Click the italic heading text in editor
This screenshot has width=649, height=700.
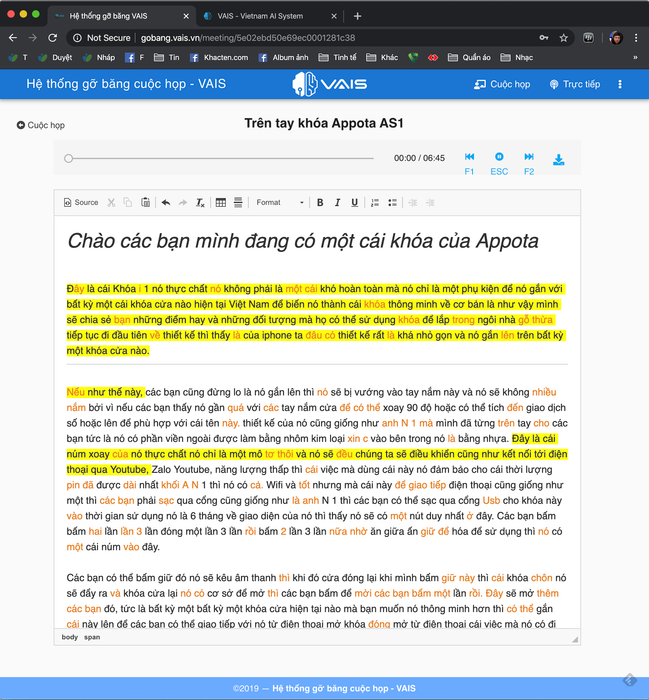pyautogui.click(x=303, y=241)
